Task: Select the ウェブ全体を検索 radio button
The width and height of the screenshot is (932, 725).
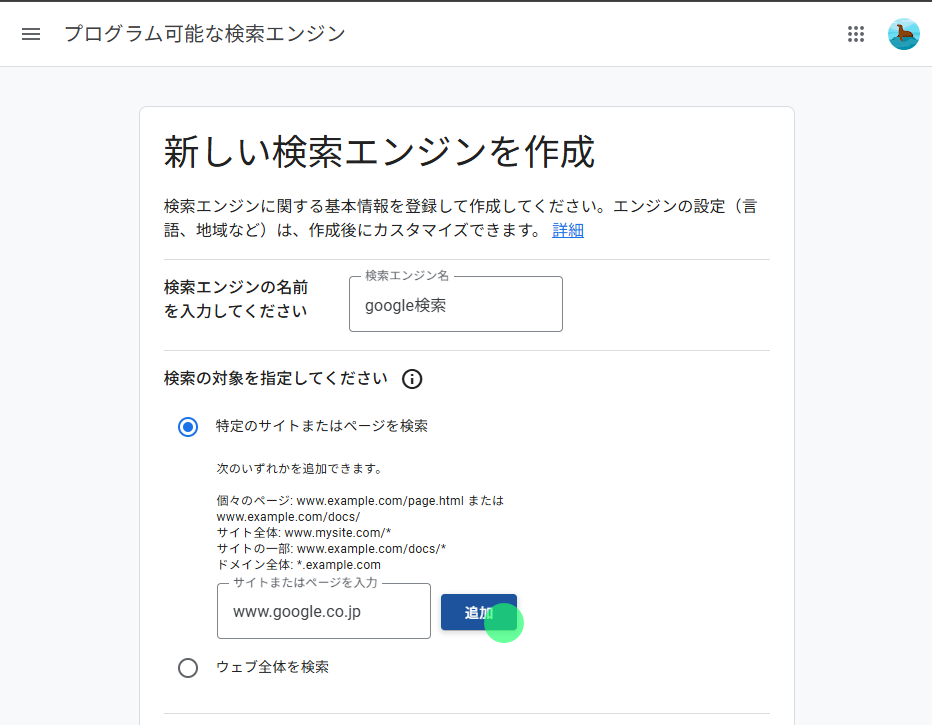Action: click(x=188, y=667)
